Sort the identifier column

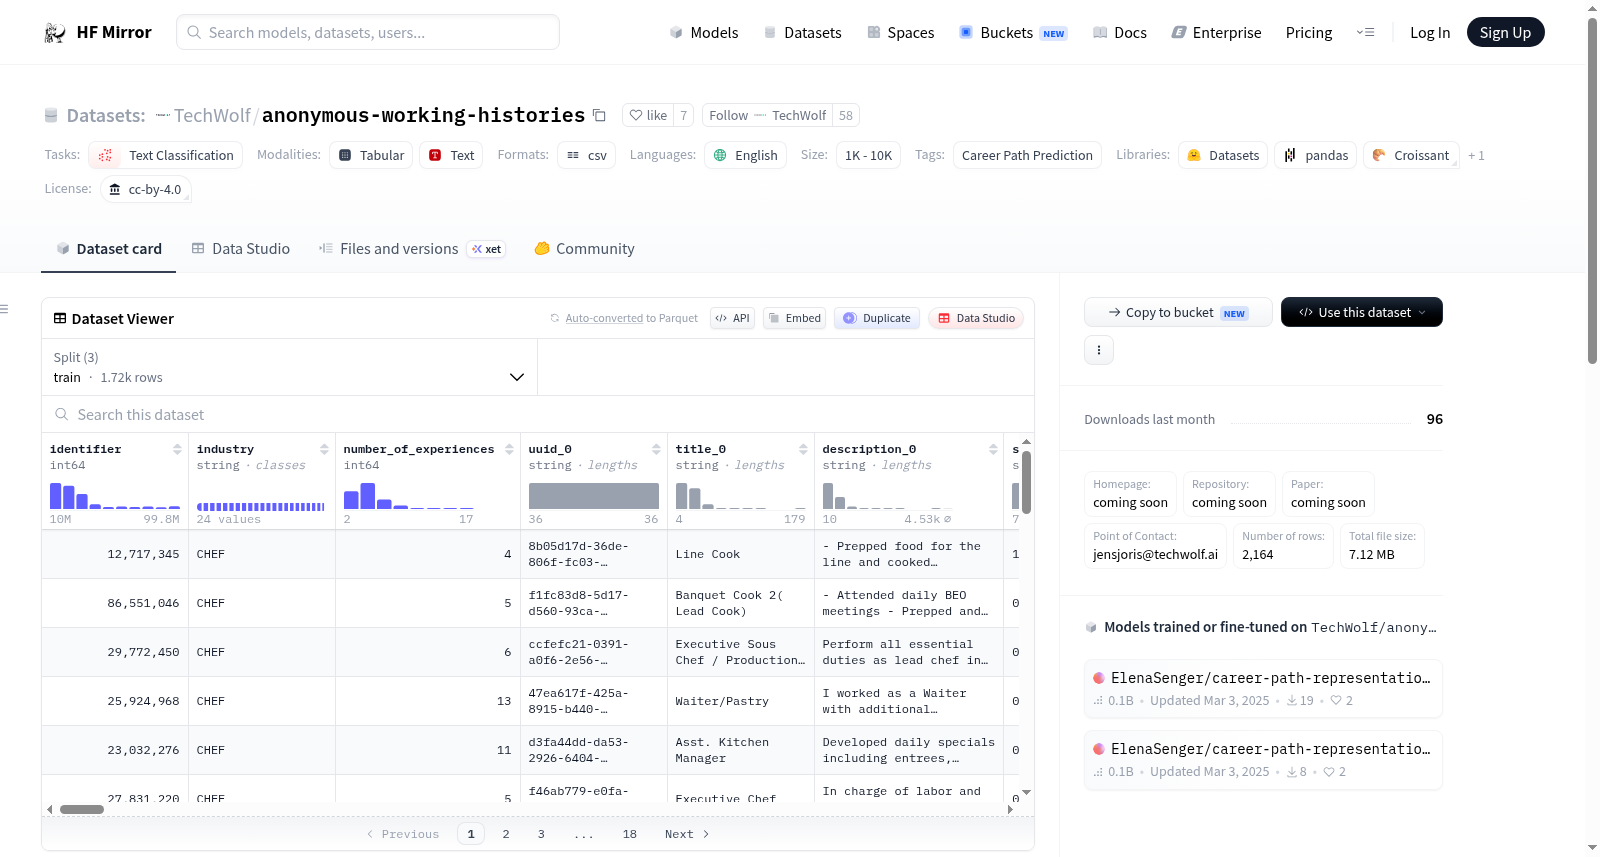click(x=177, y=449)
